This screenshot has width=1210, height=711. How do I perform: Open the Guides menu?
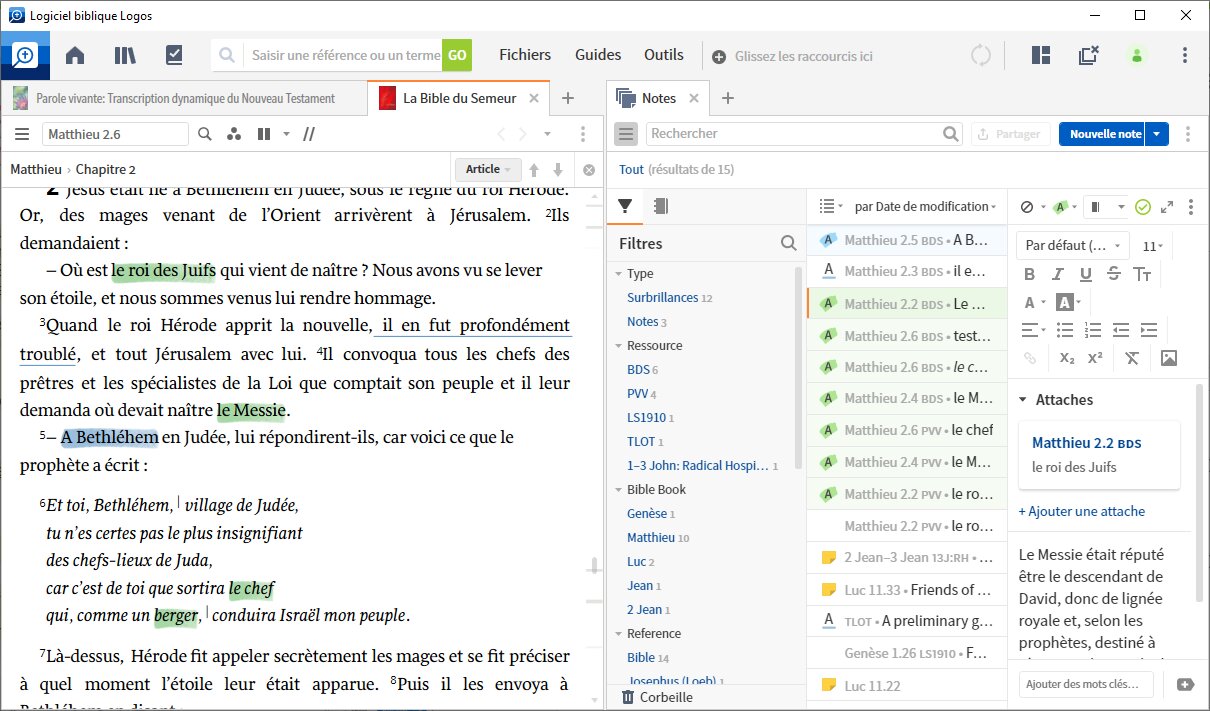tap(598, 56)
